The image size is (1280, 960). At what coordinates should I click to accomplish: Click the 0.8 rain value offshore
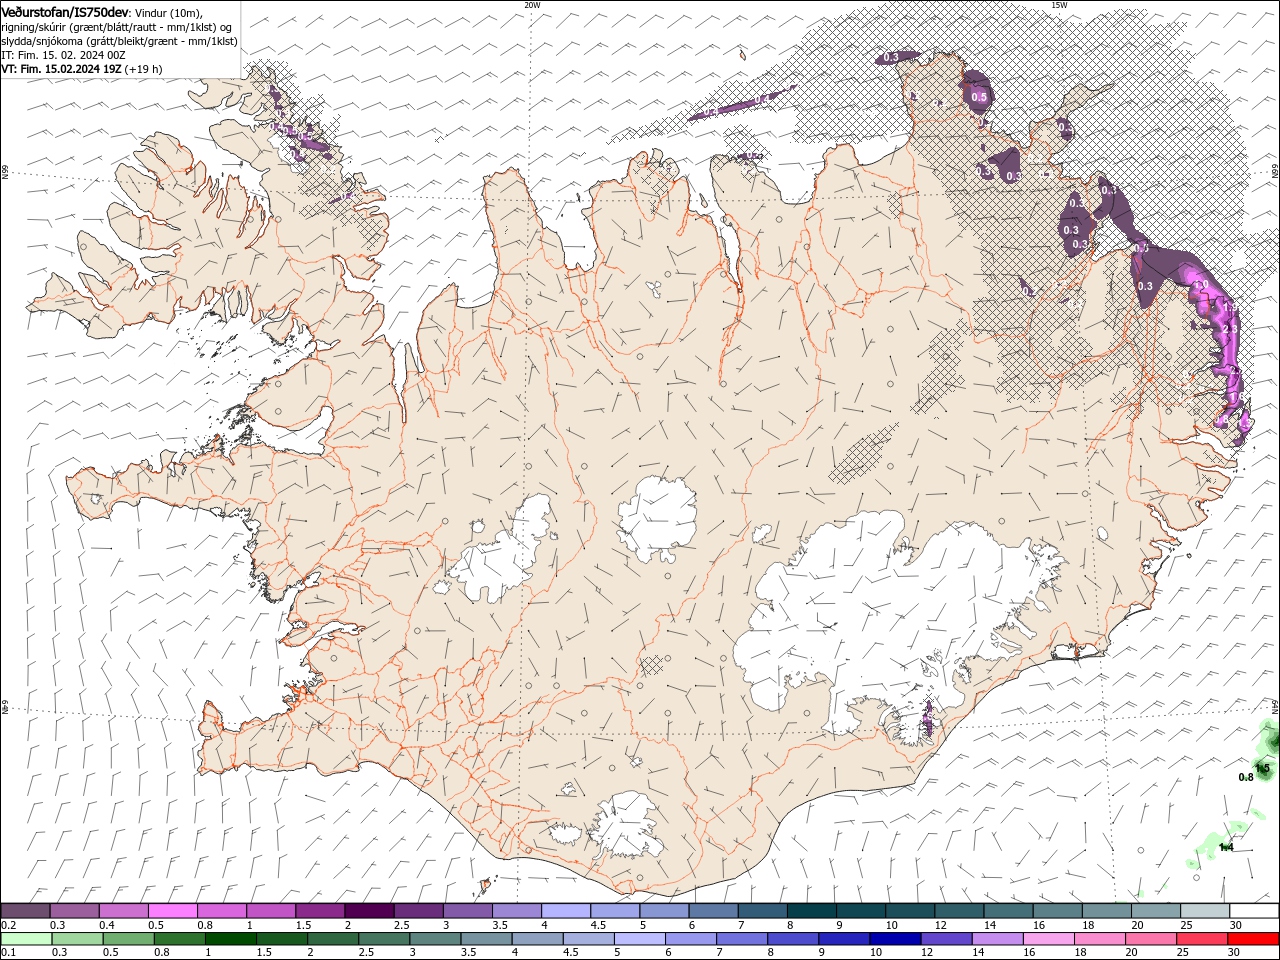(x=1246, y=777)
